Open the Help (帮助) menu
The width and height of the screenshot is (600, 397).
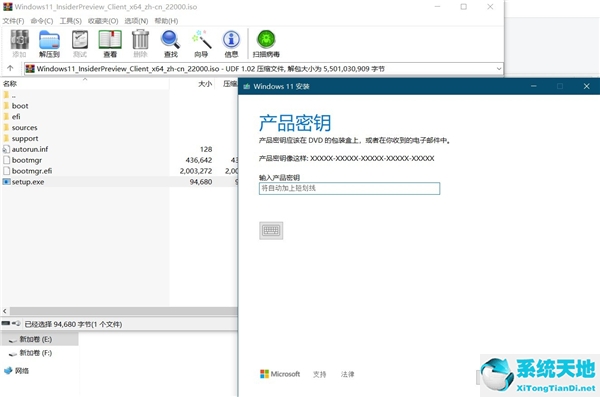166,21
